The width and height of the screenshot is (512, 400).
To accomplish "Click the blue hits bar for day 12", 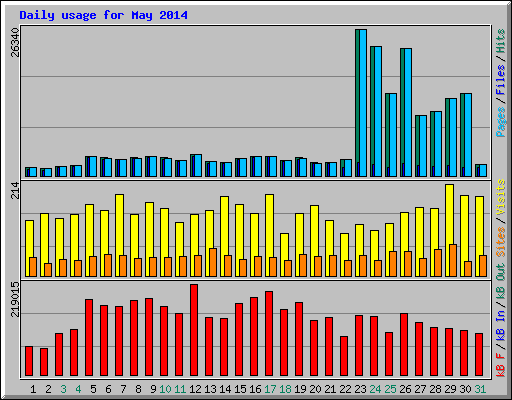I will (198, 166).
